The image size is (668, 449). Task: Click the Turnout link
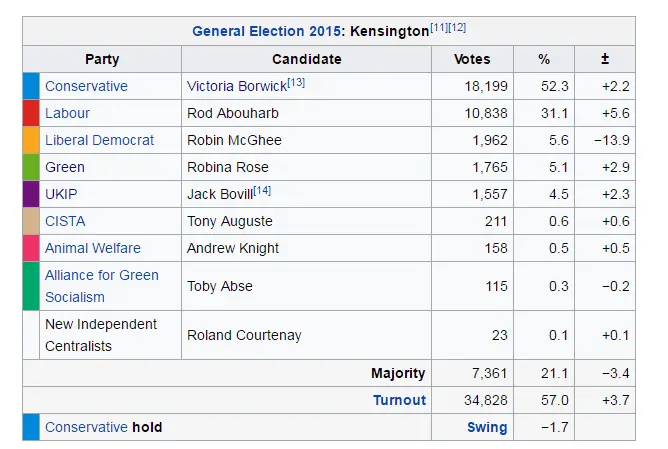point(399,400)
